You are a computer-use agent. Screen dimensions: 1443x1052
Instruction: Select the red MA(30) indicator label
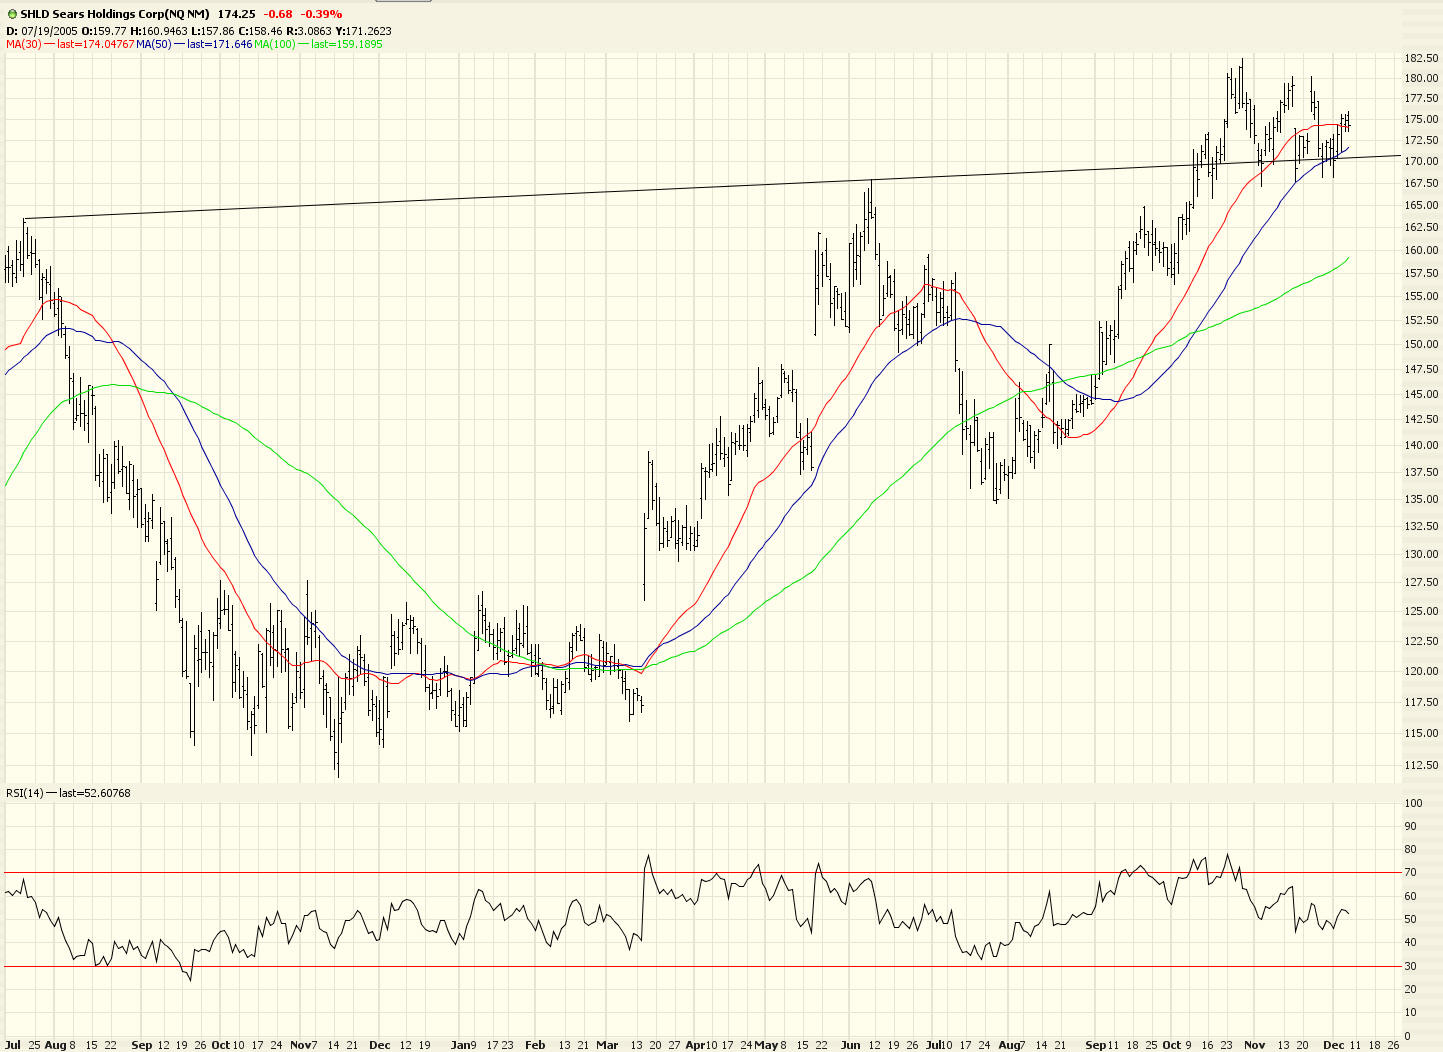pyautogui.click(x=24, y=44)
